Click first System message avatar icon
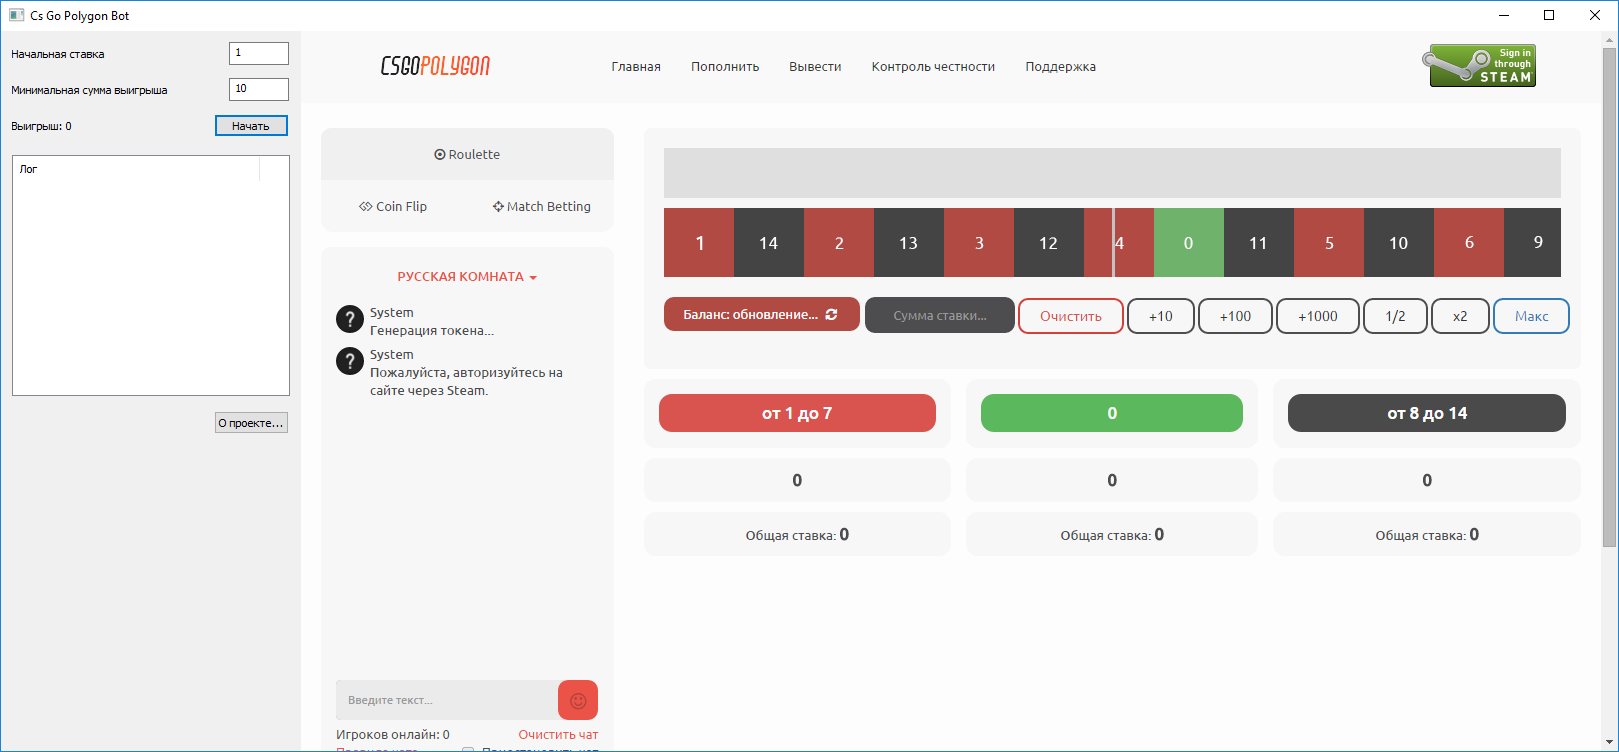Image resolution: width=1619 pixels, height=752 pixels. [349, 319]
